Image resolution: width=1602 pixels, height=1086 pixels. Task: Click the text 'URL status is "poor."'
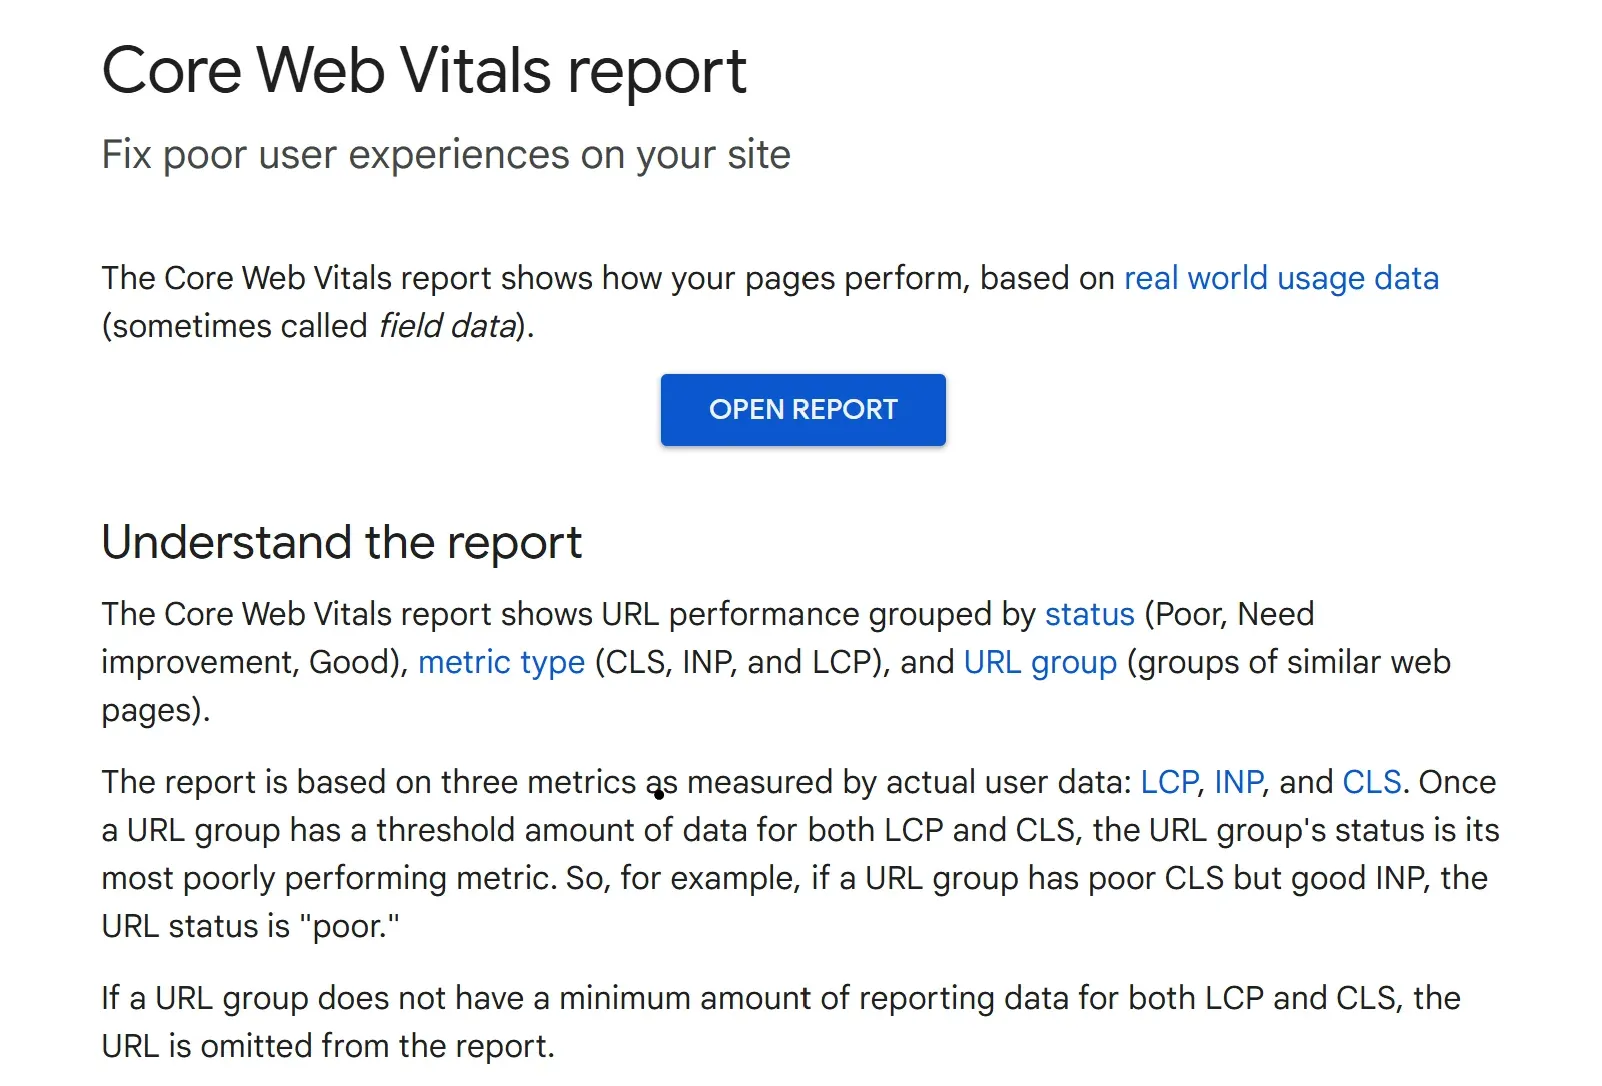coord(250,926)
